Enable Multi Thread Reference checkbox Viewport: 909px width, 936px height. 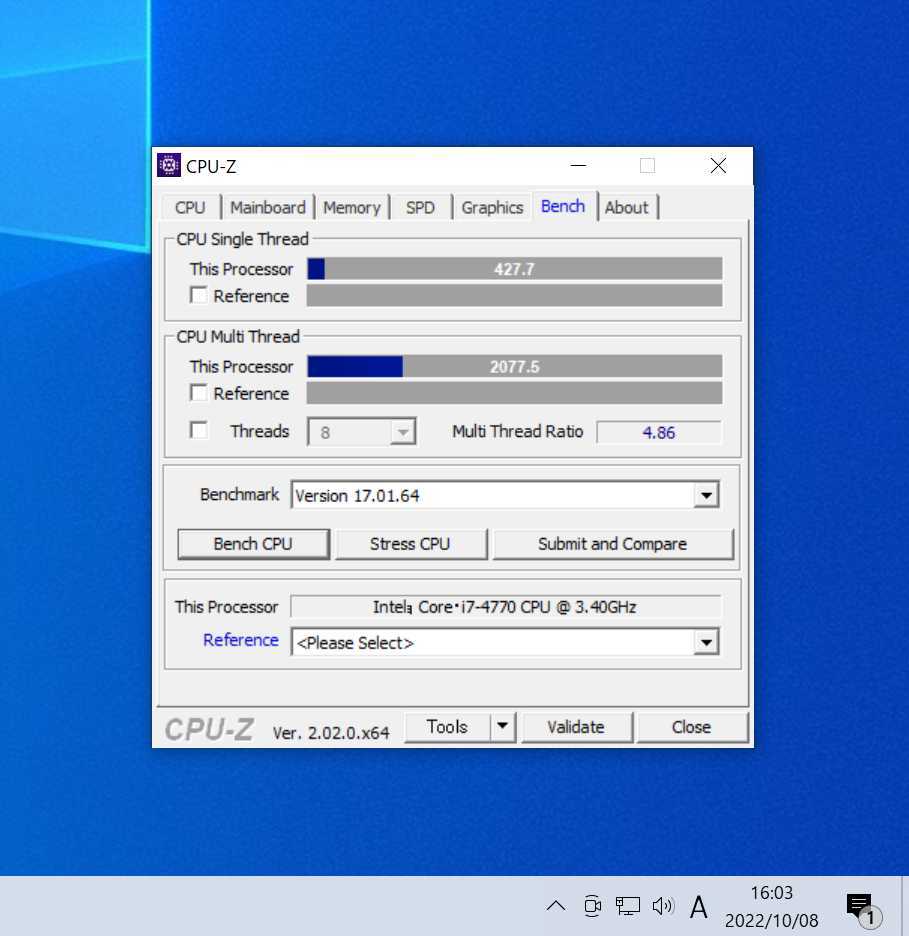tap(199, 392)
